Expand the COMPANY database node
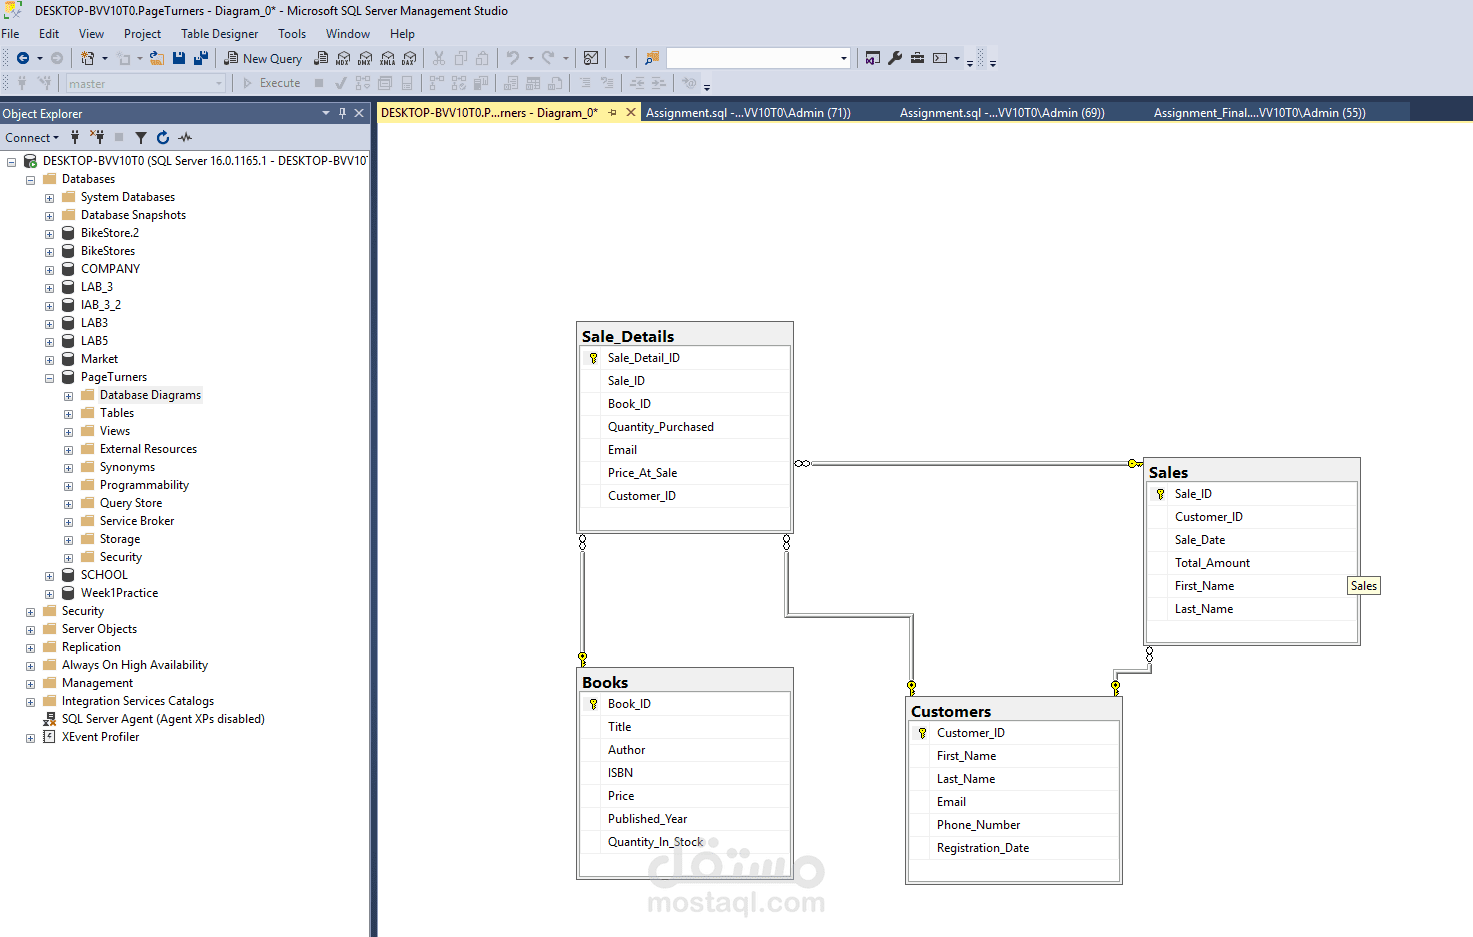Viewport: 1473px width, 937px height. click(x=49, y=270)
